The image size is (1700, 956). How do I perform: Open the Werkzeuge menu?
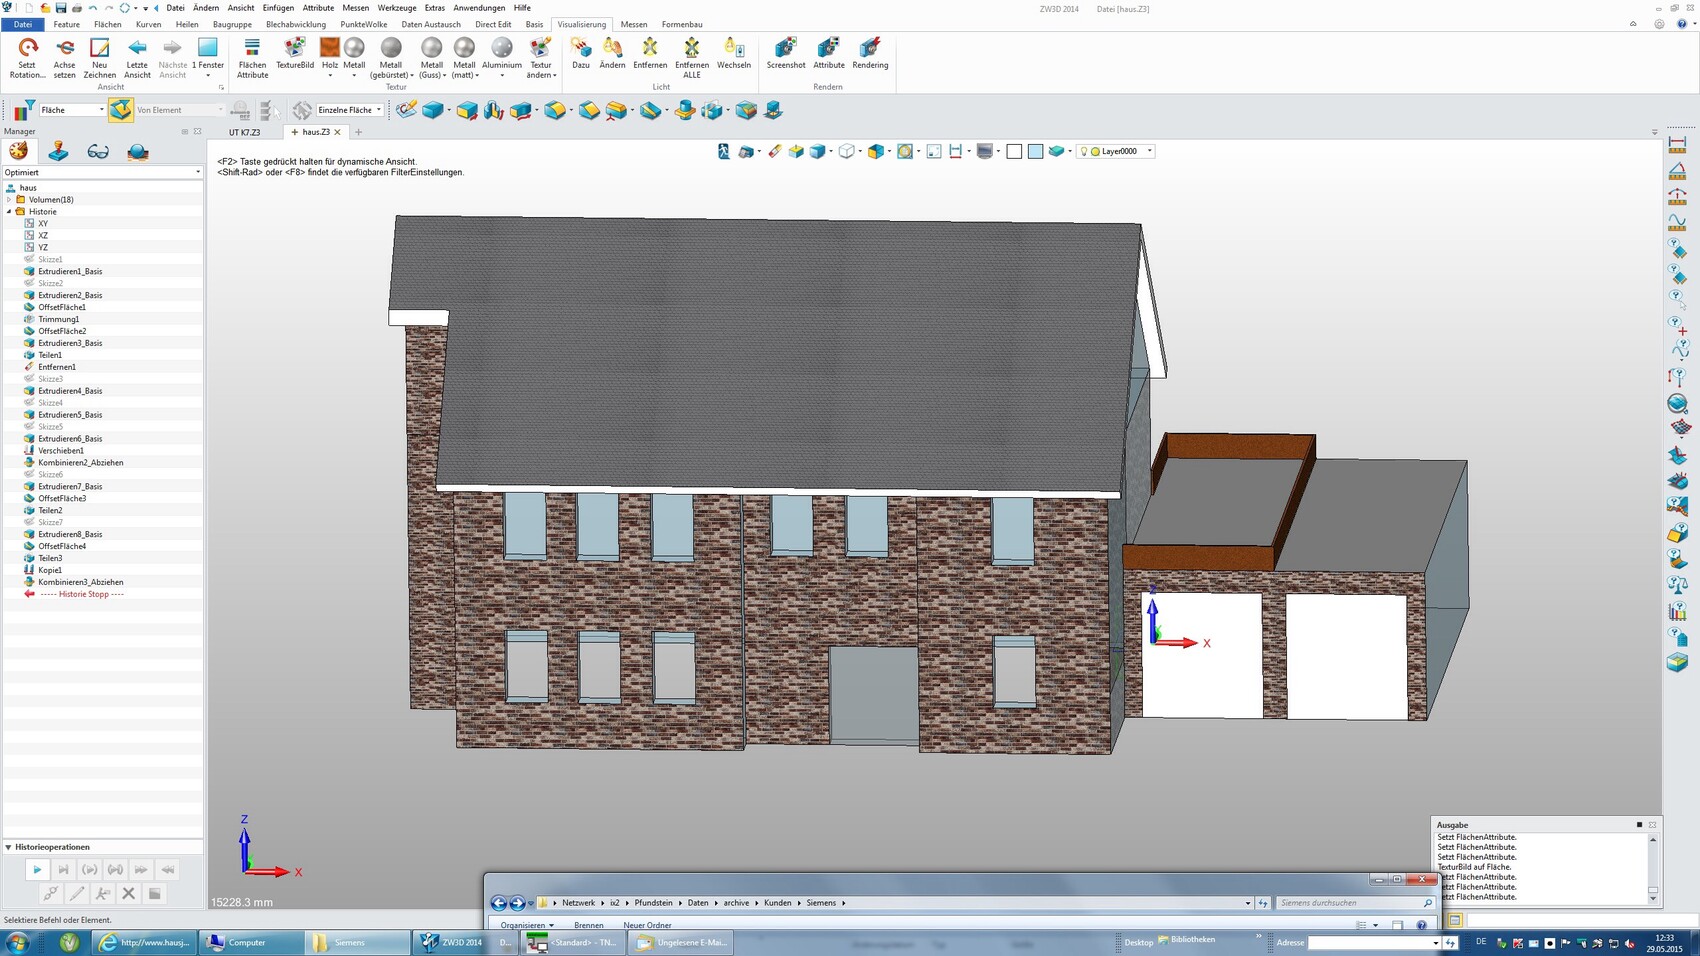tap(396, 8)
